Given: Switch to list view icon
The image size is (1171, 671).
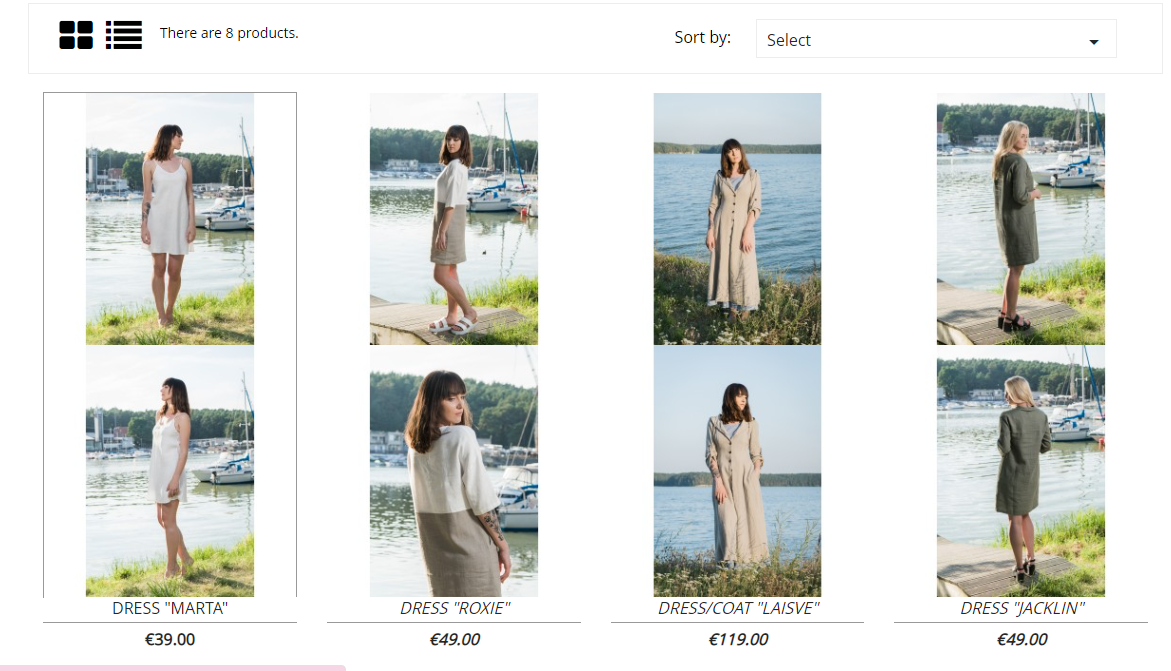Looking at the screenshot, I should tap(124, 34).
